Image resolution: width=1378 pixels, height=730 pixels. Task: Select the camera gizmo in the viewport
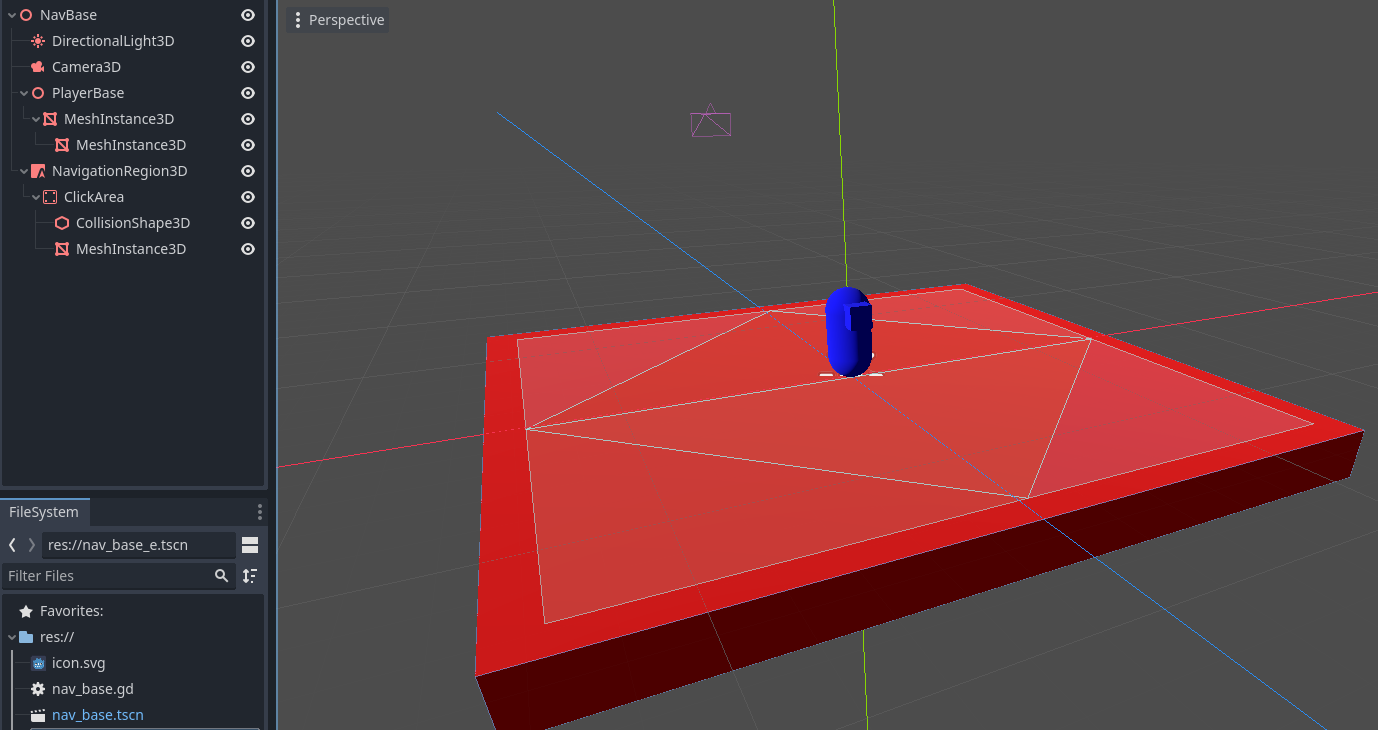[710, 122]
